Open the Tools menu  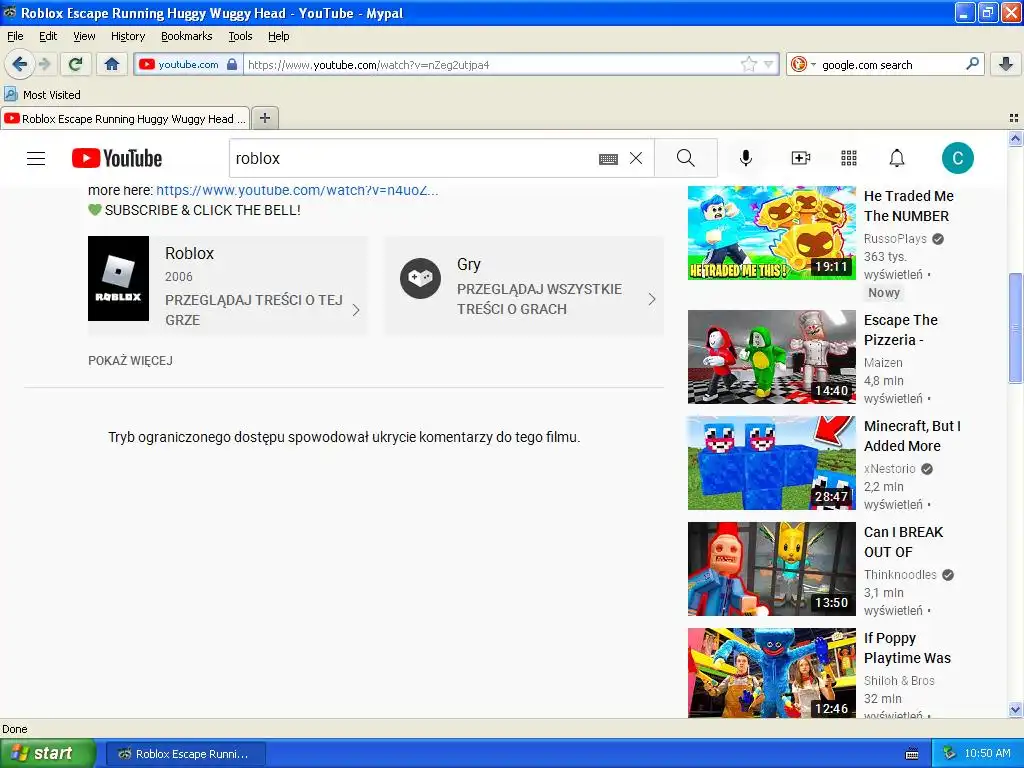[240, 36]
